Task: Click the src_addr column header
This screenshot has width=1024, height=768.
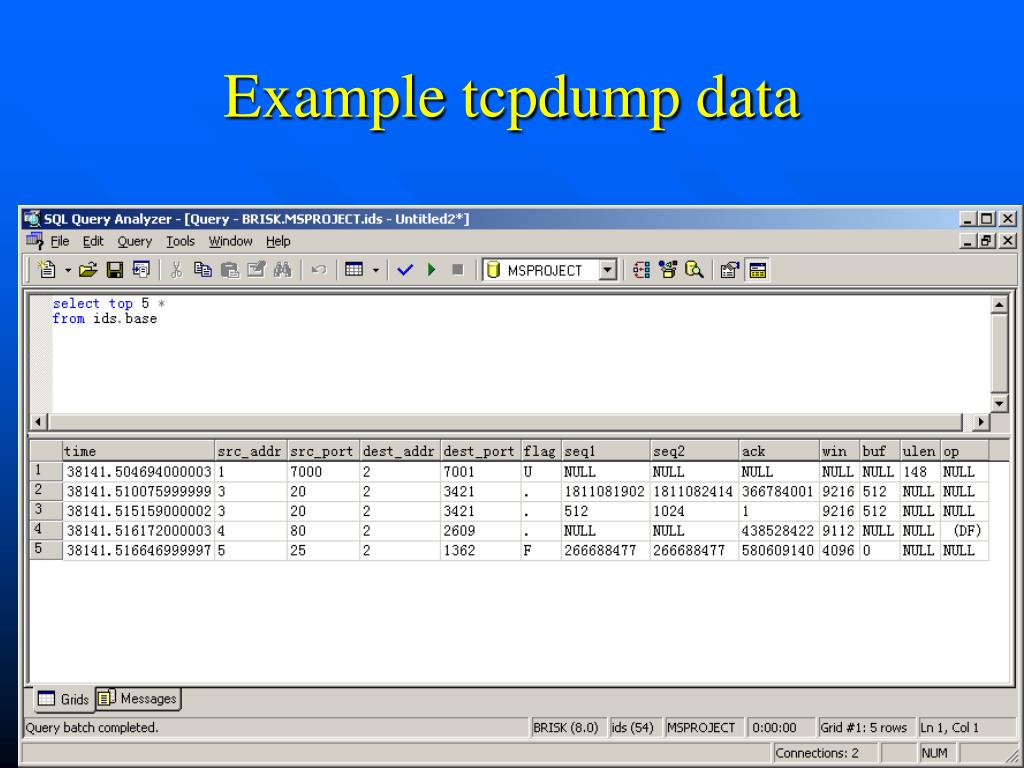Action: pyautogui.click(x=251, y=451)
